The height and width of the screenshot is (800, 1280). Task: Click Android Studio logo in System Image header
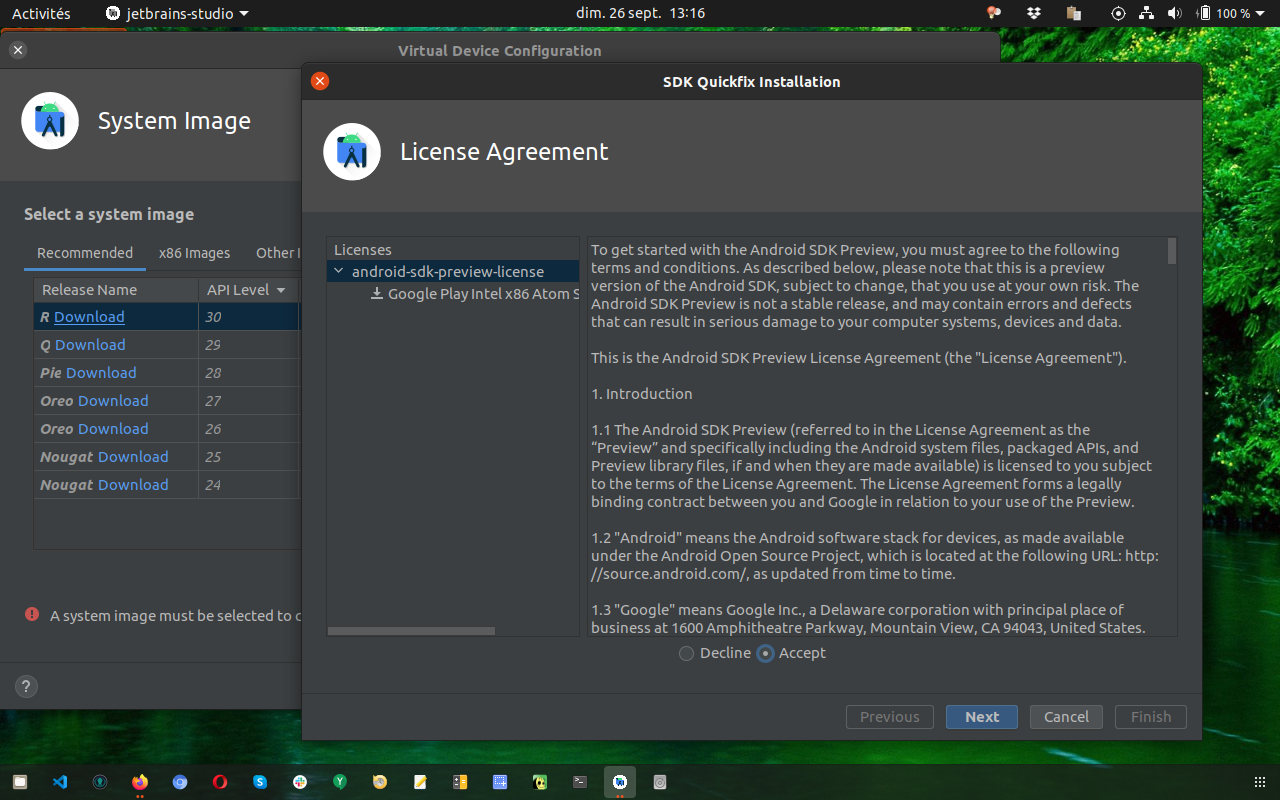50,121
